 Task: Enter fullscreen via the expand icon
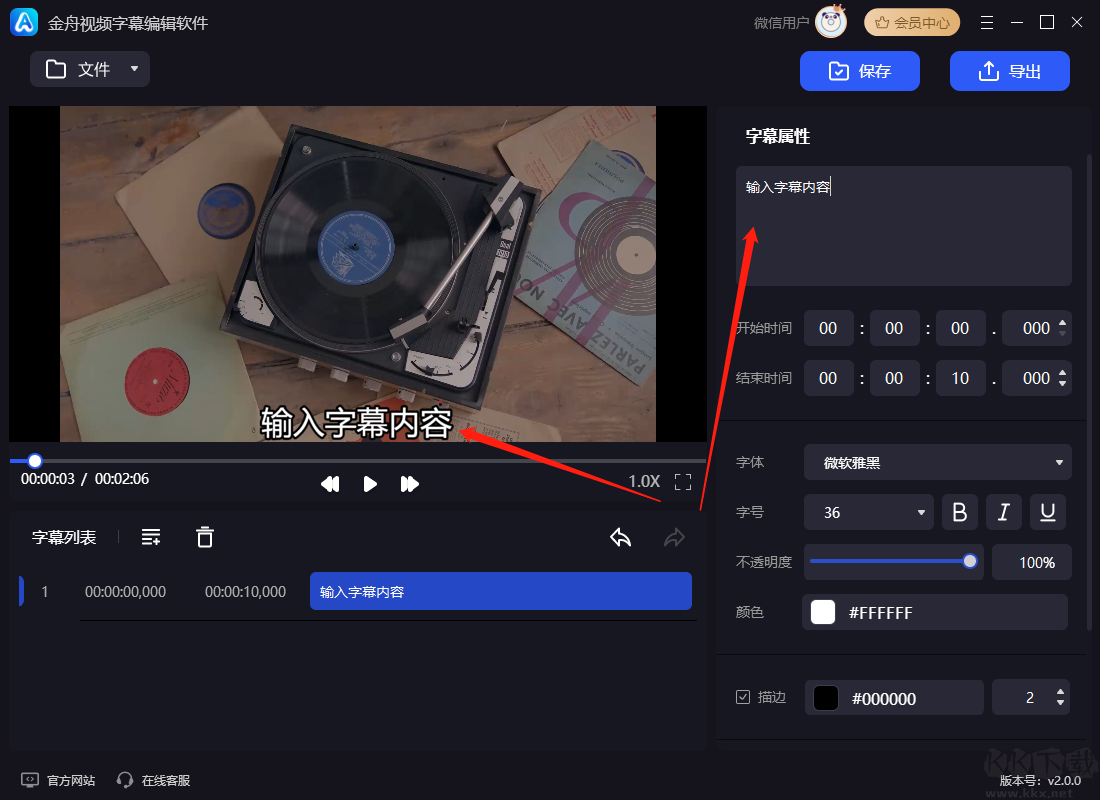coord(683,482)
